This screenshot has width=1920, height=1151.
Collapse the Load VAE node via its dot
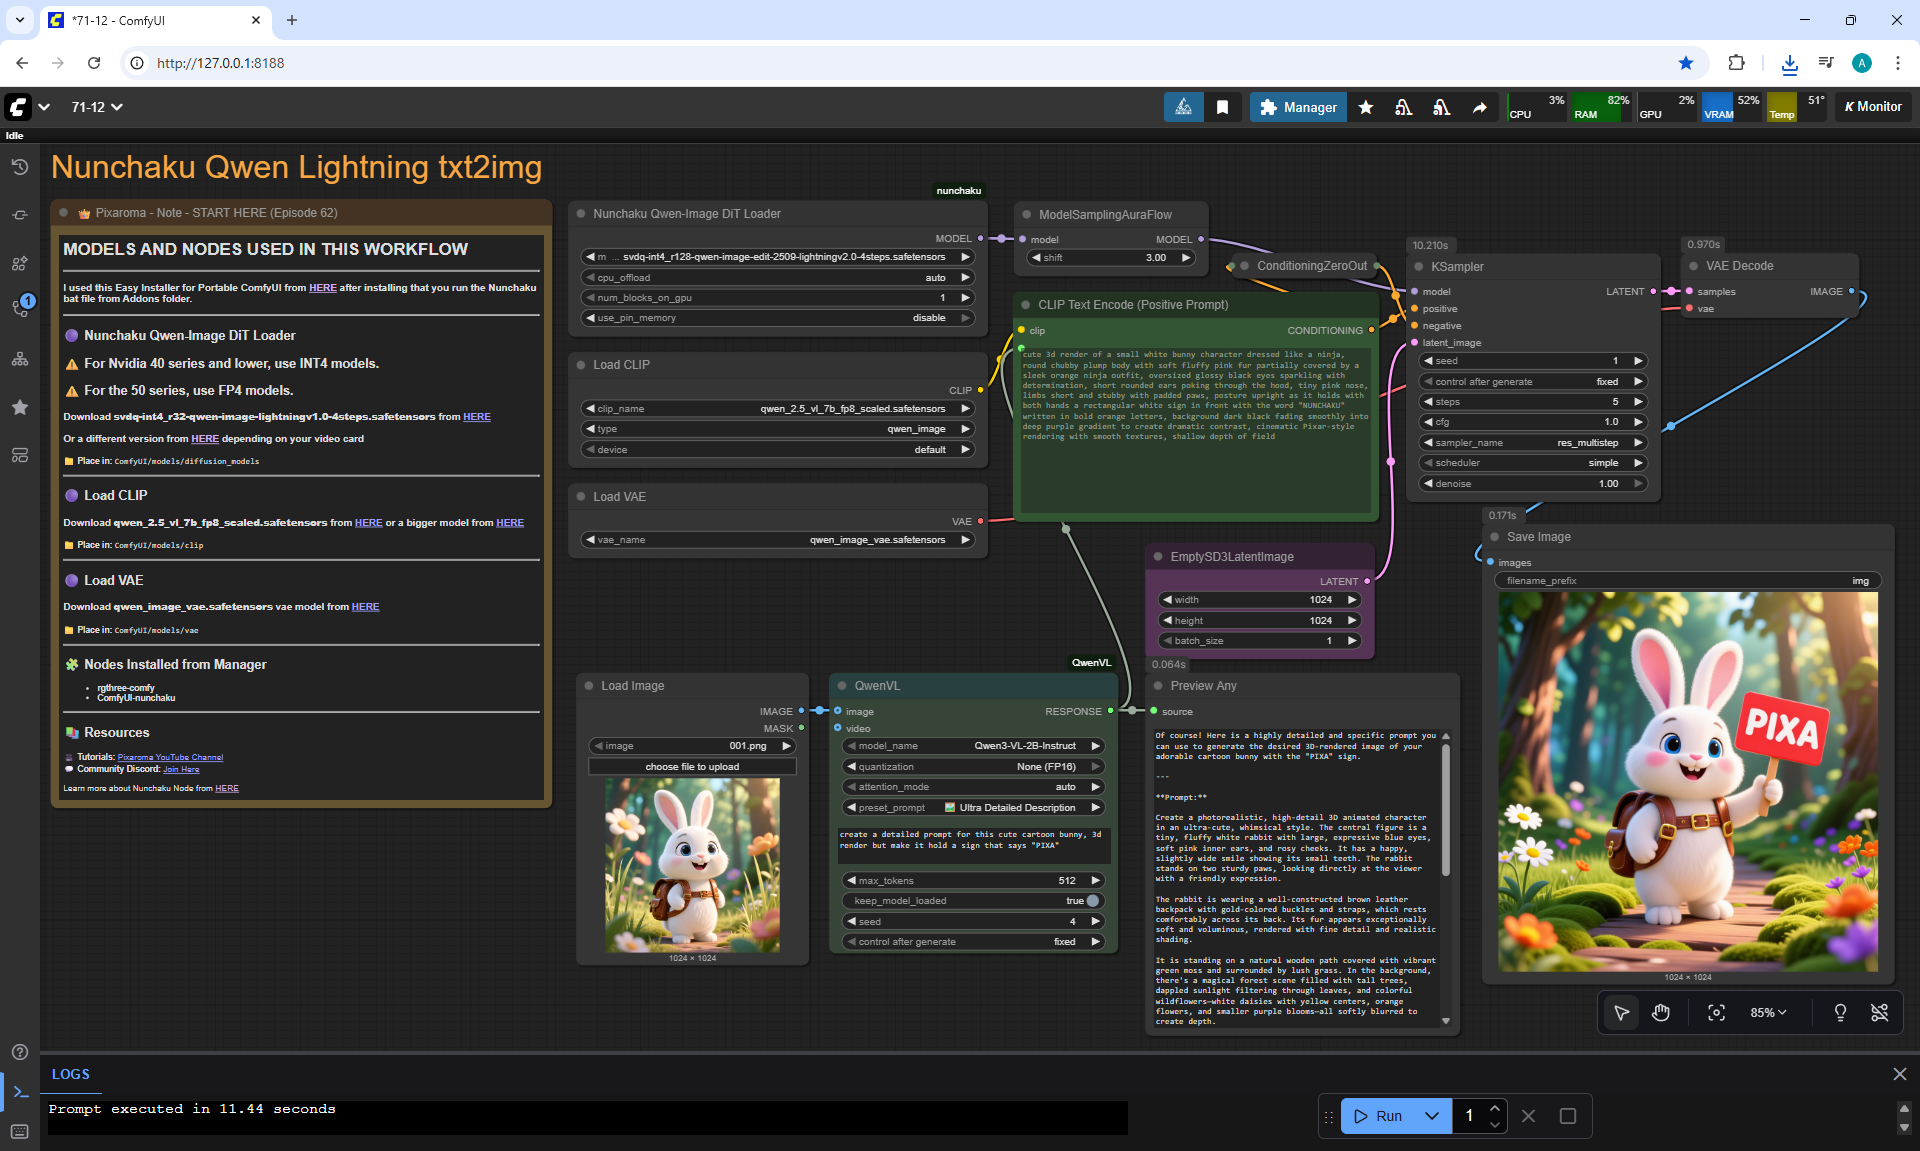coord(581,497)
